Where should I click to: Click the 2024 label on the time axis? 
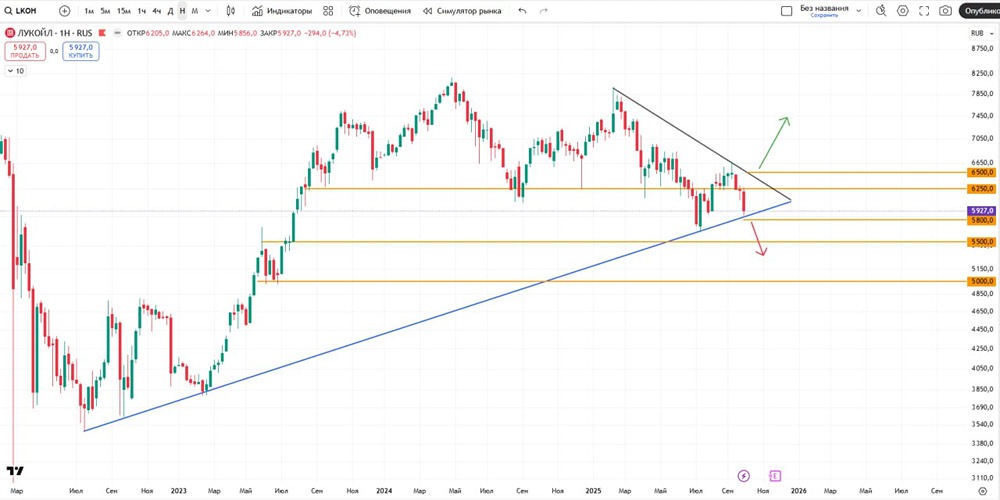(x=383, y=490)
